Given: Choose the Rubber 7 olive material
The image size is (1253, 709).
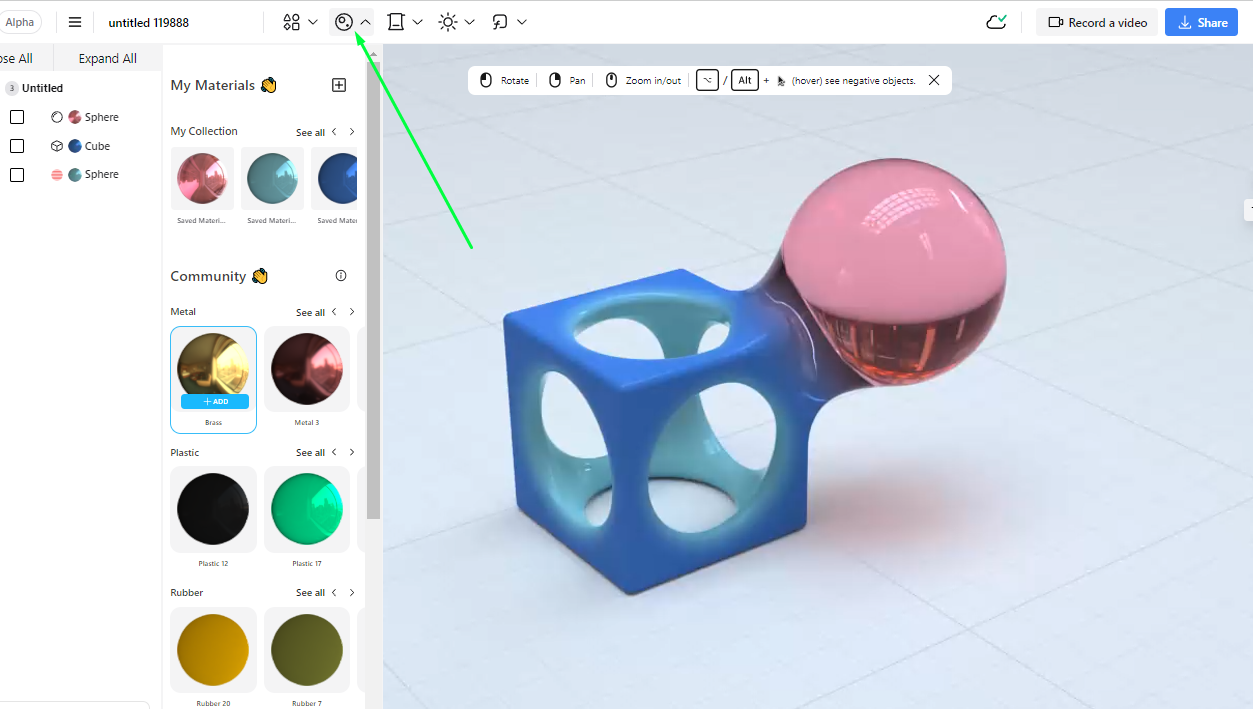Looking at the screenshot, I should tap(307, 649).
